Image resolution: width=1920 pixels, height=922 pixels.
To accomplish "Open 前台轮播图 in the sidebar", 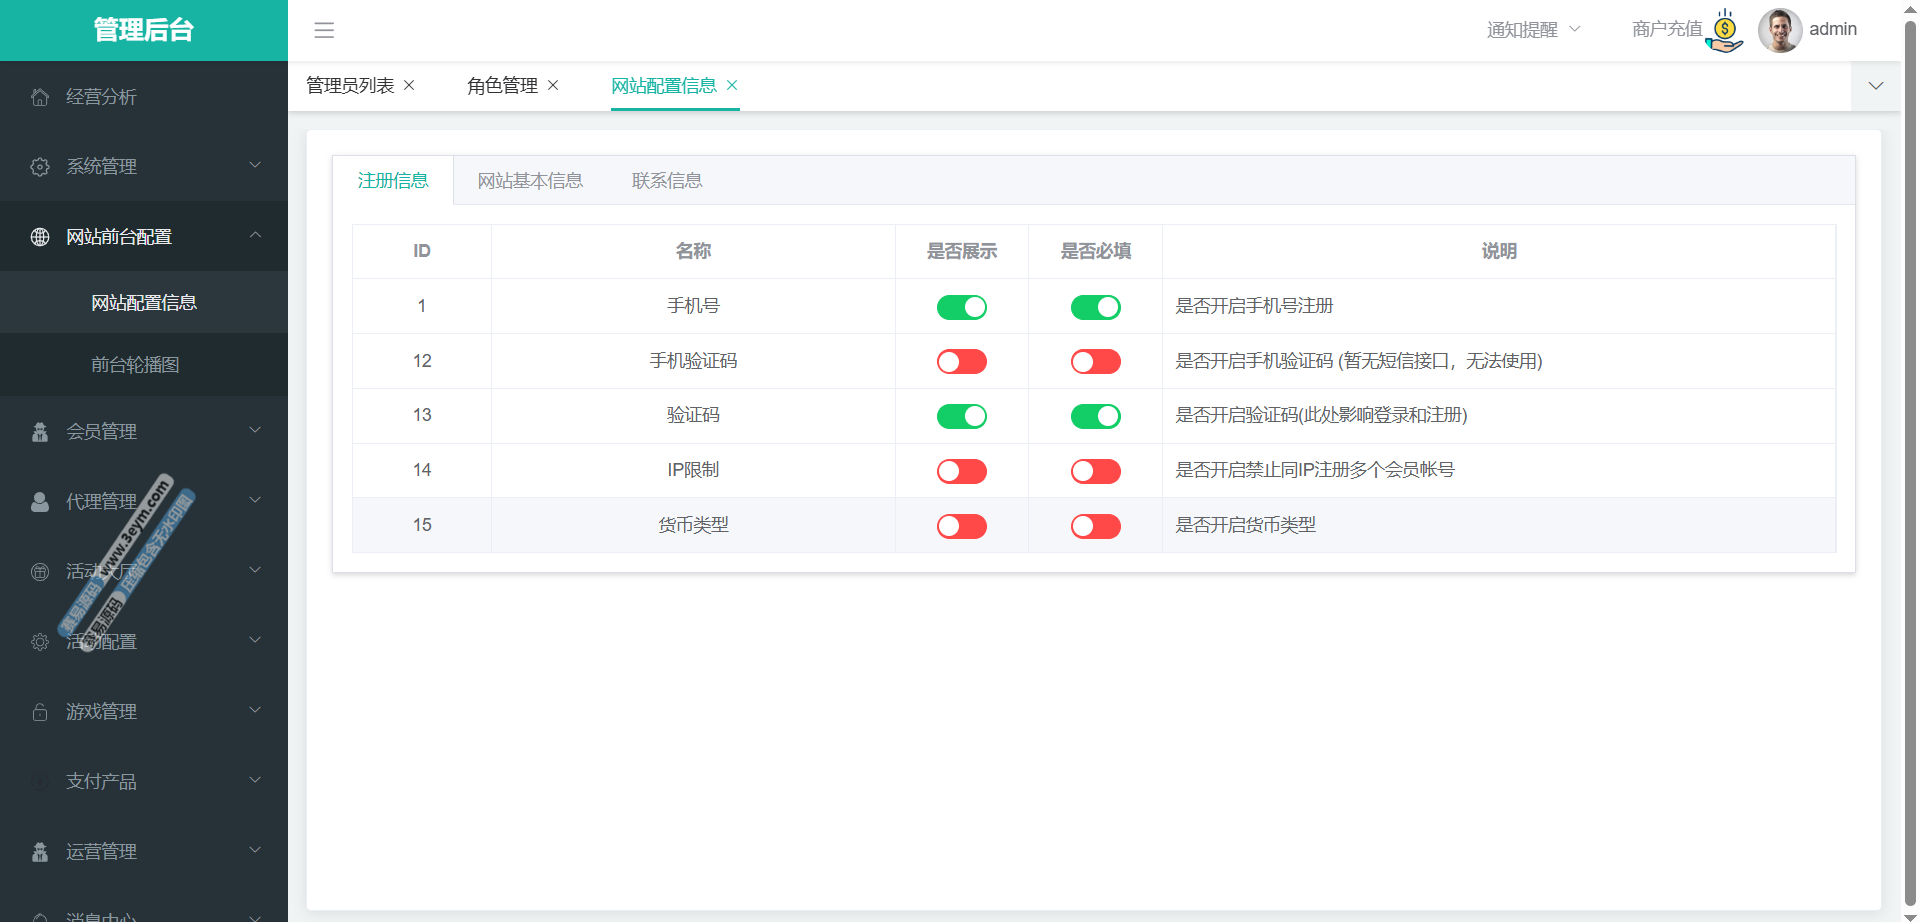I will click(x=135, y=365).
